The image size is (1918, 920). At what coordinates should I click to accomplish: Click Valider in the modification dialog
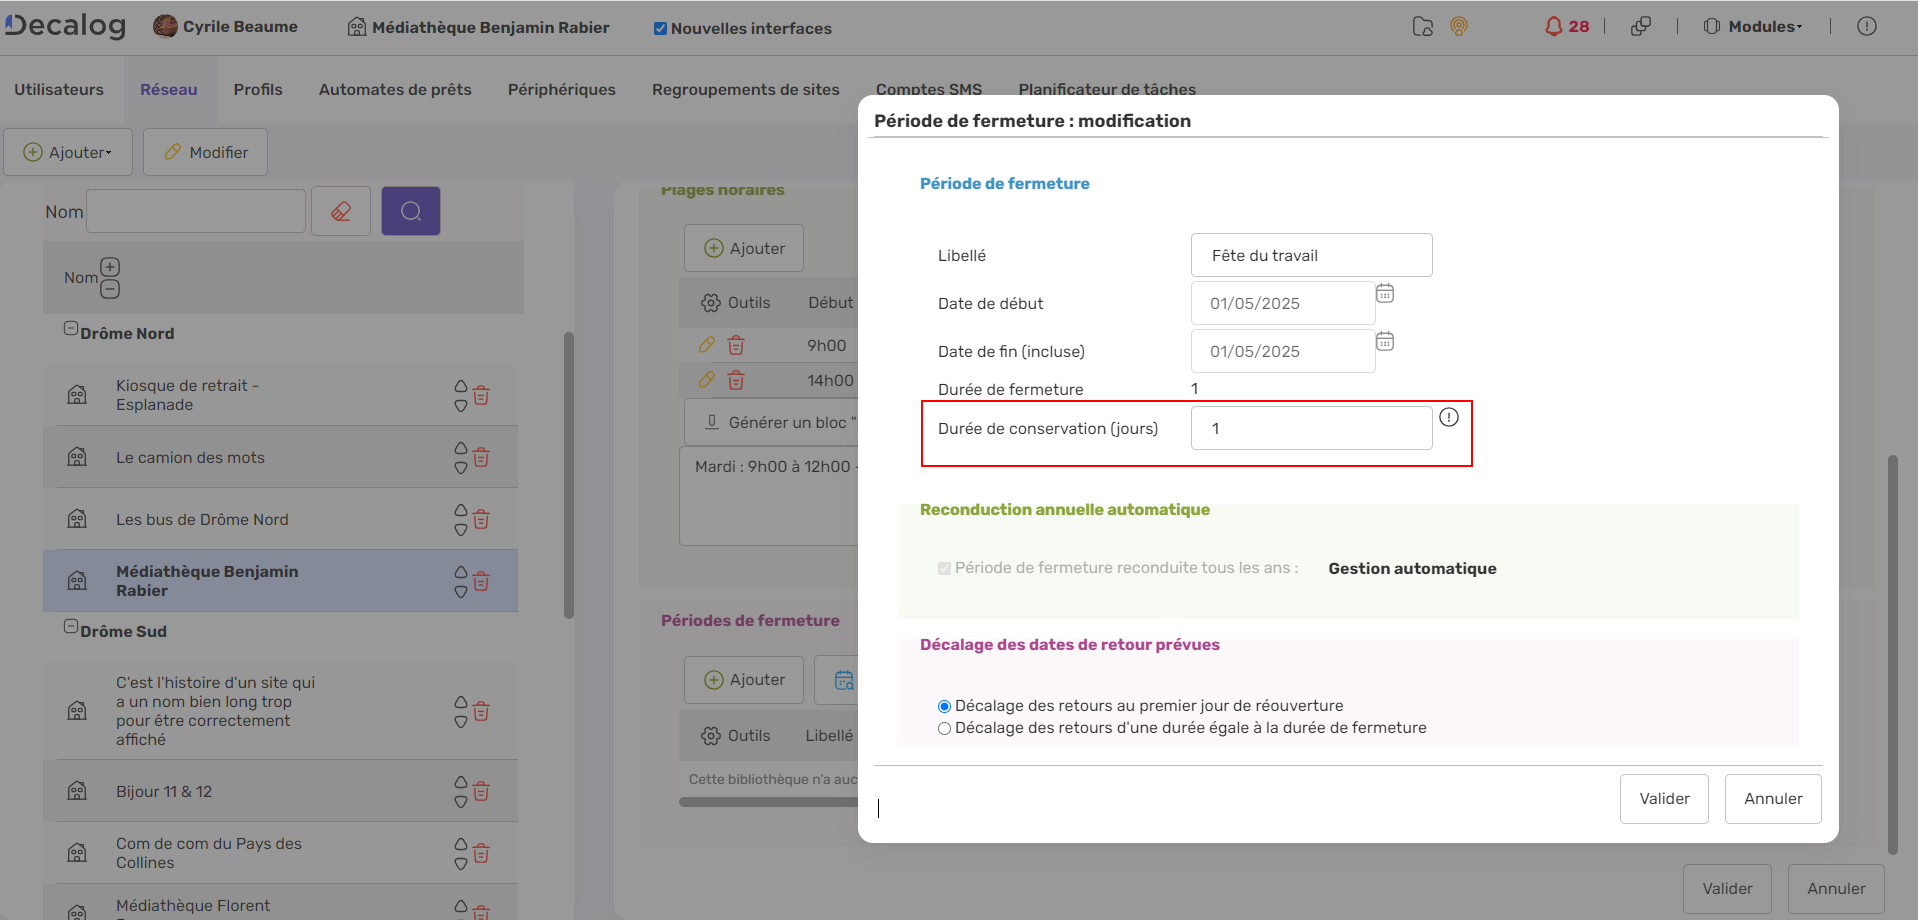tap(1664, 799)
